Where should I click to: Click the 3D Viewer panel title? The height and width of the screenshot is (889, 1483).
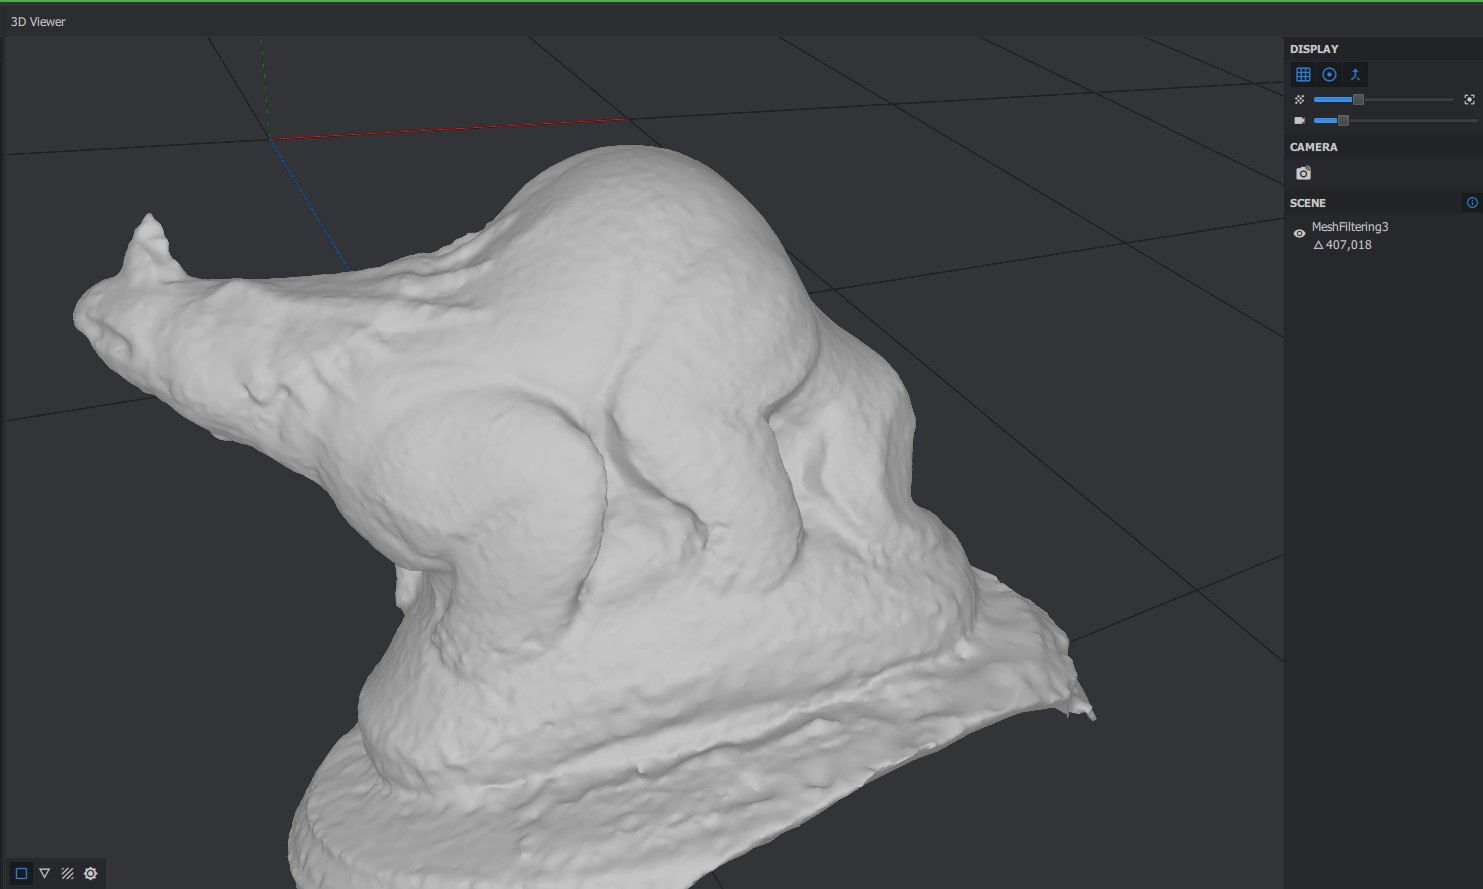pos(38,21)
